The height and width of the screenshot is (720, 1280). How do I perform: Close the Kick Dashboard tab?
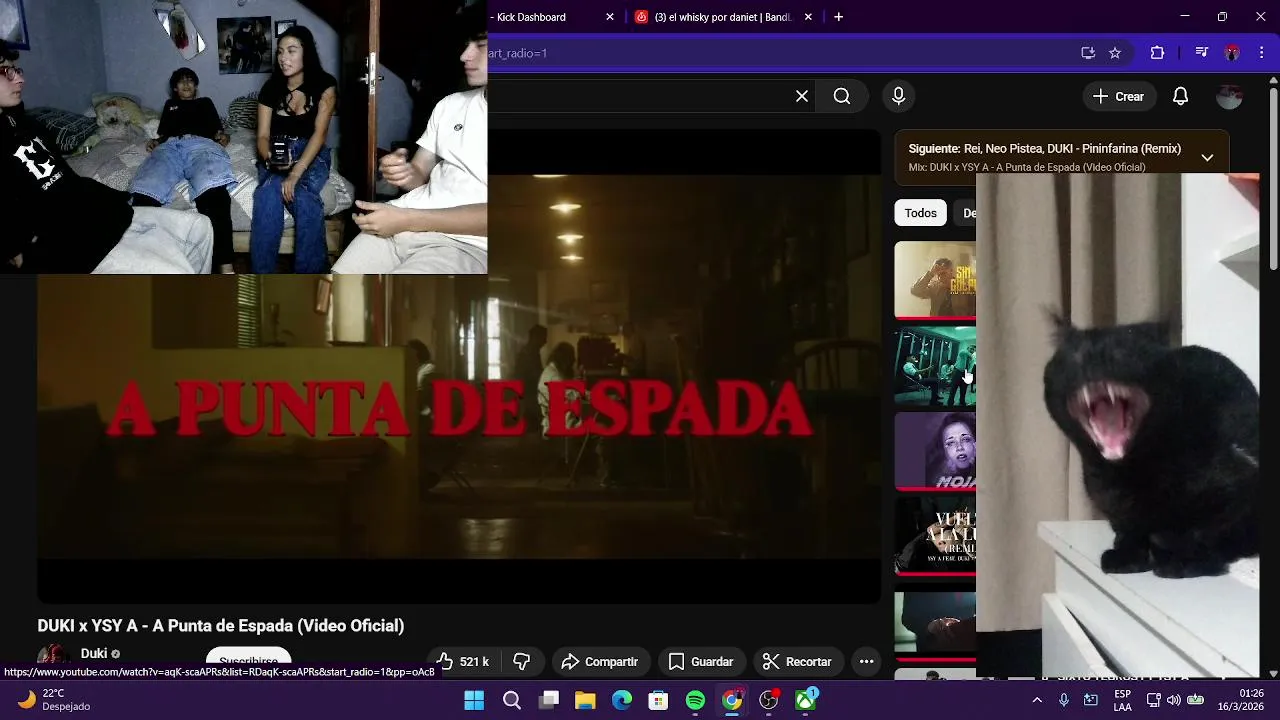click(x=610, y=17)
